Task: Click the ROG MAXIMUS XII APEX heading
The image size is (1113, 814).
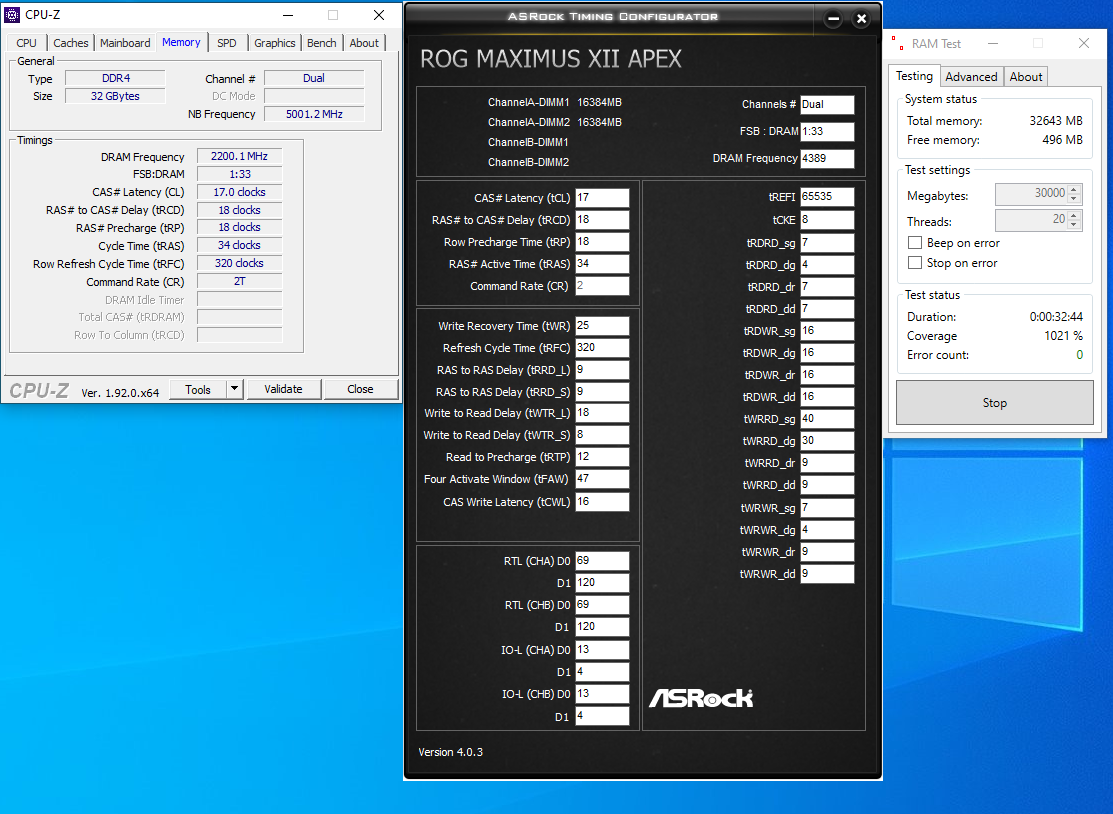Action: (x=551, y=59)
